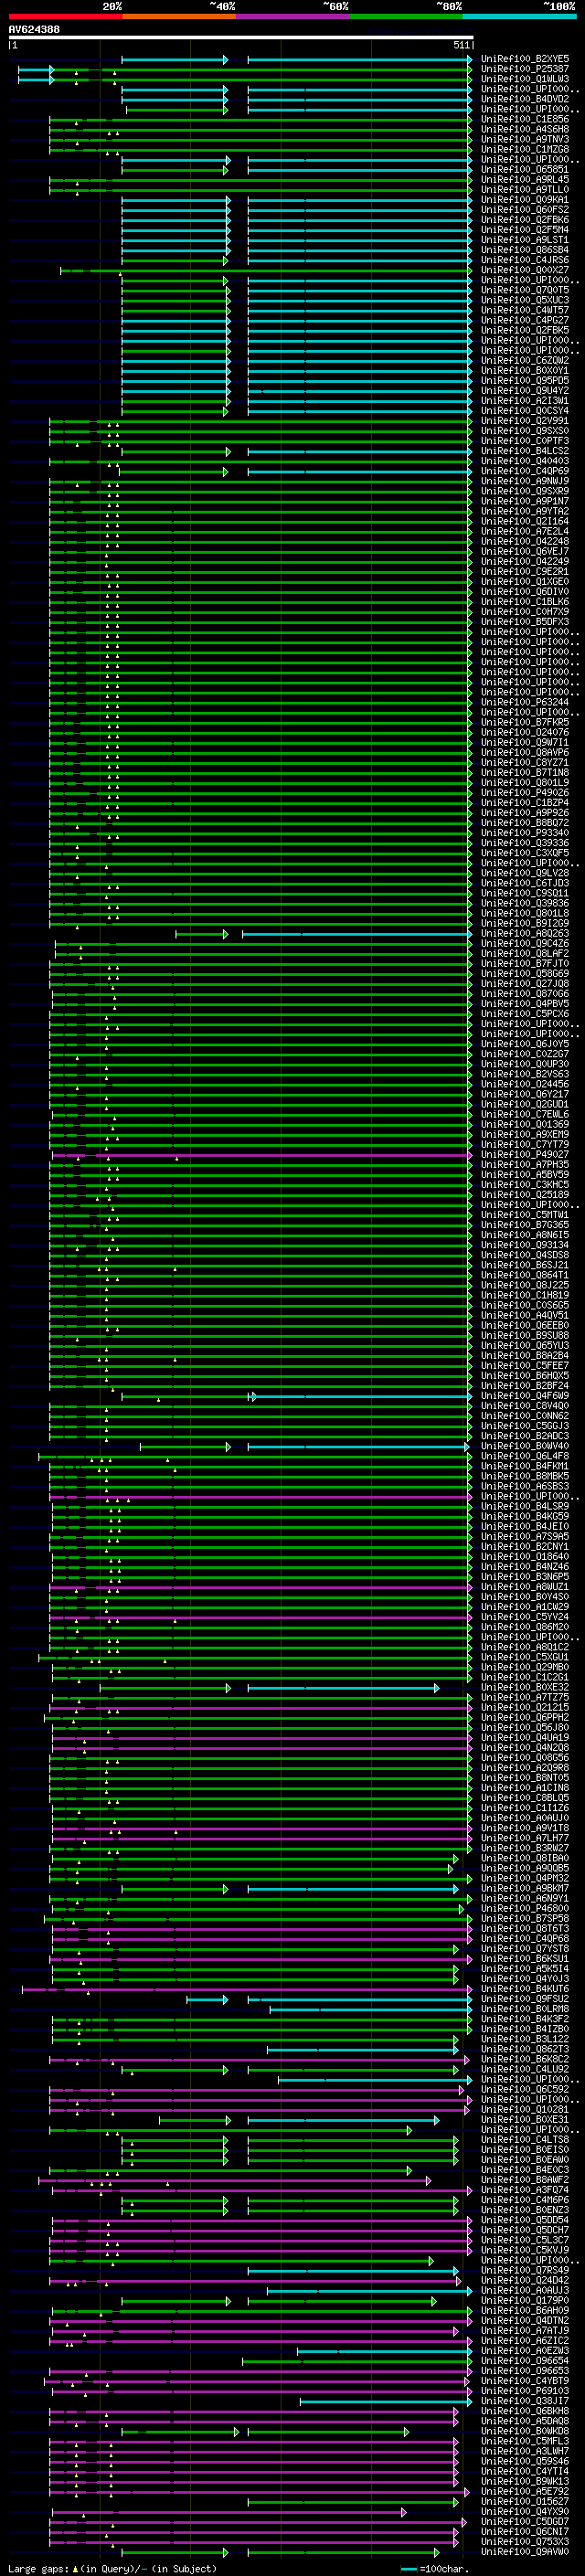Select hit UniRef100_A0EZW3
The width and height of the screenshot is (585, 2576).
[x=524, y=2352]
